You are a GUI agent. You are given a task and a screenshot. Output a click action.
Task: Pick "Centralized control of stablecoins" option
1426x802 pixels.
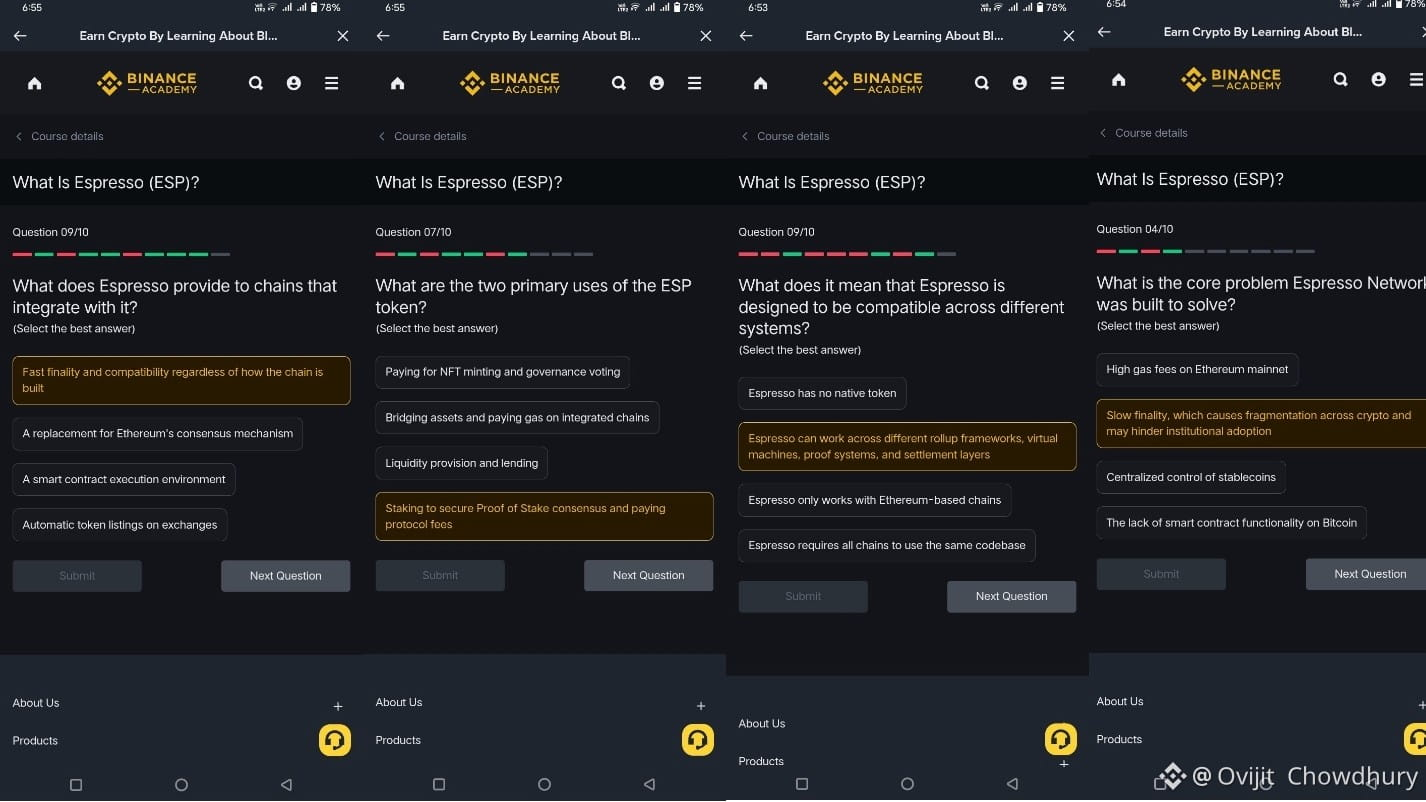pos(1191,477)
